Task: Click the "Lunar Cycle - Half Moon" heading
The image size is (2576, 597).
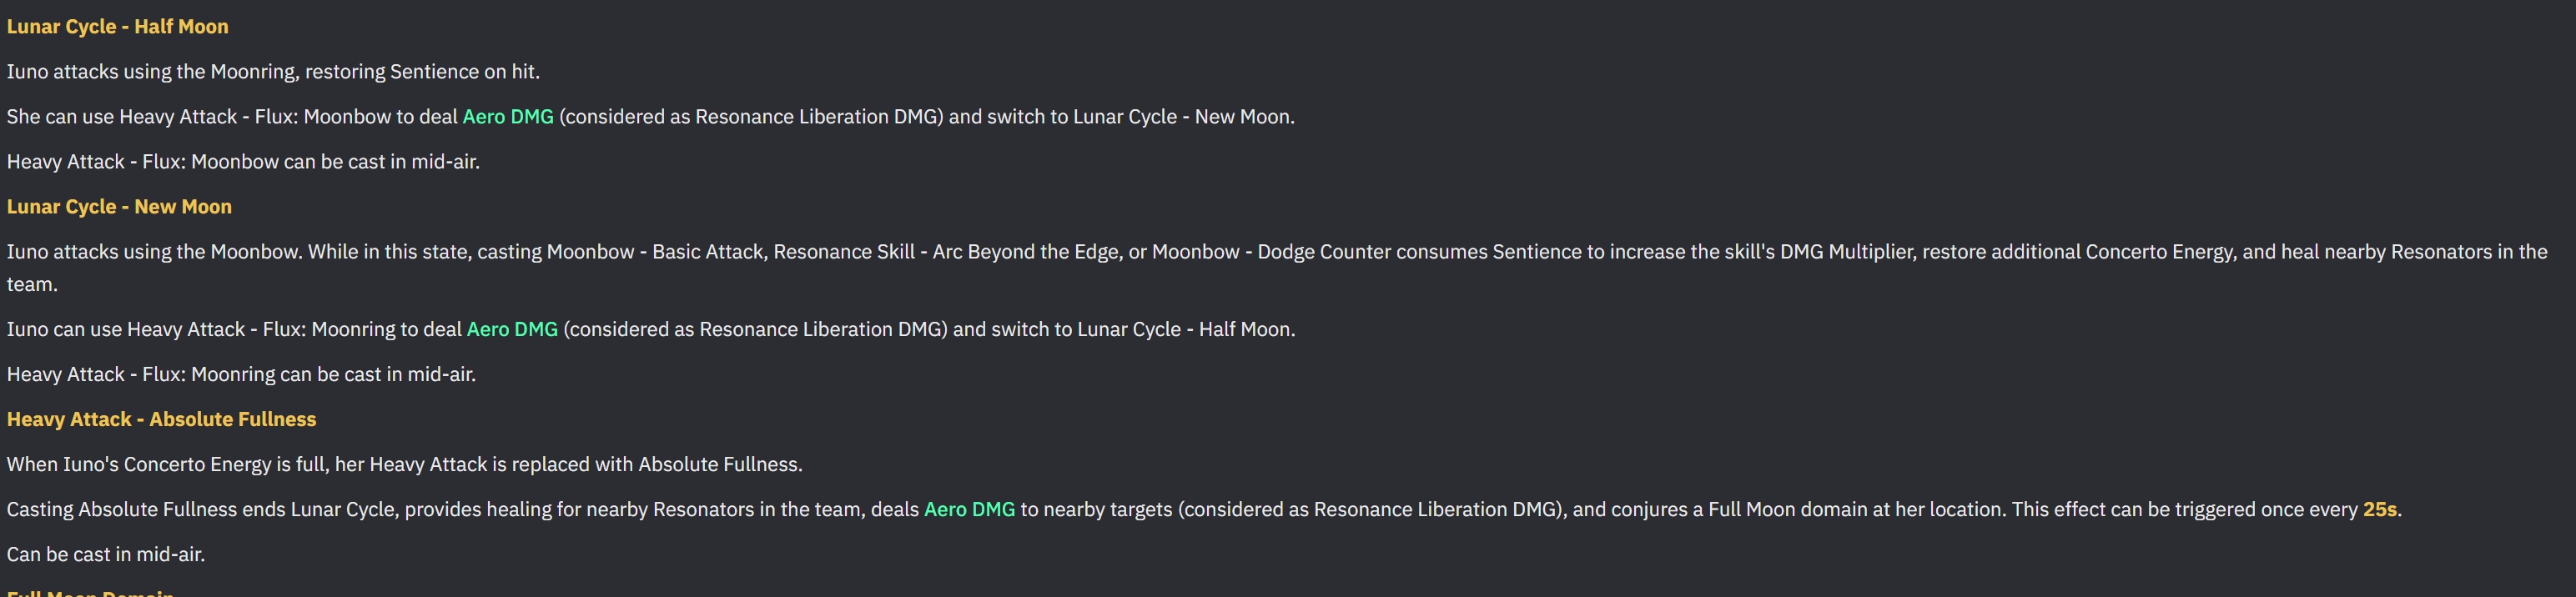Action: point(117,27)
